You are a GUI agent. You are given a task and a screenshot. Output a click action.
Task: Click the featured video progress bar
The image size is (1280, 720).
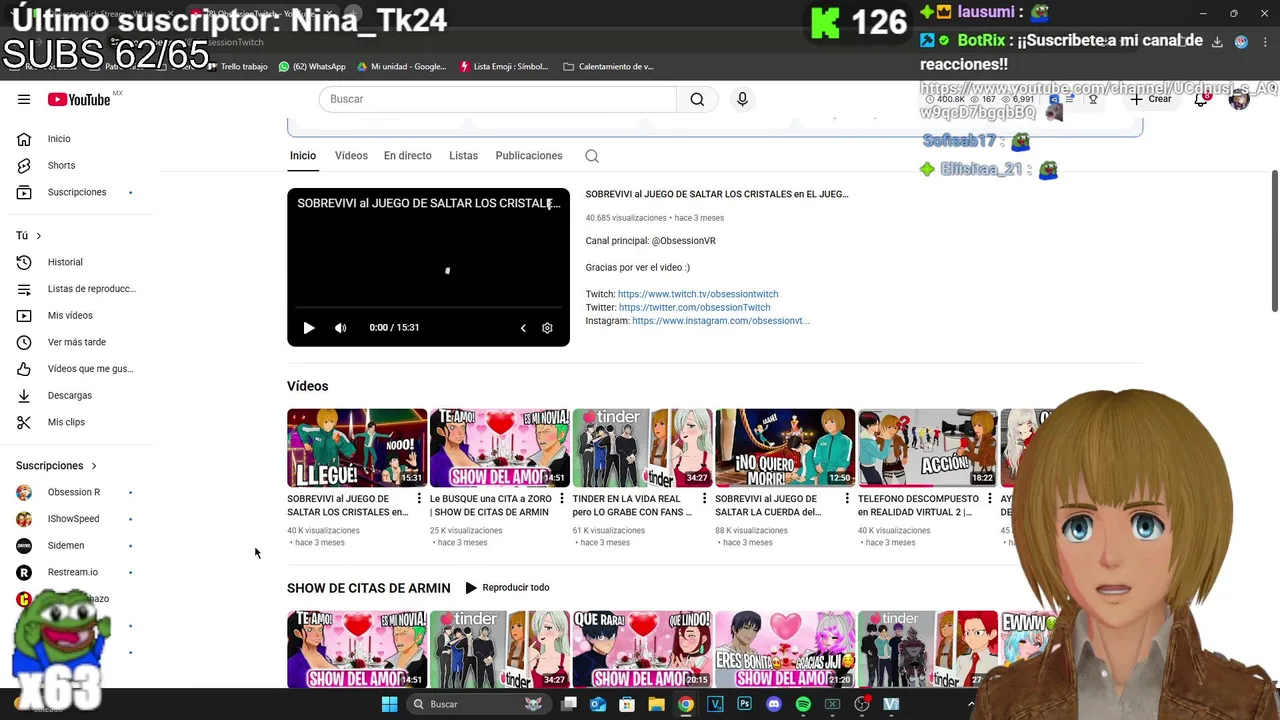[x=428, y=307]
